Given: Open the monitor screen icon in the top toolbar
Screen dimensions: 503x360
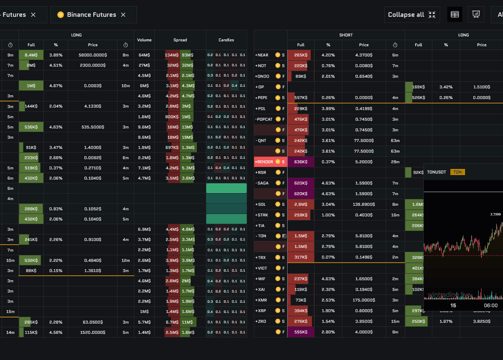Looking at the screenshot, I should pyautogui.click(x=476, y=15).
